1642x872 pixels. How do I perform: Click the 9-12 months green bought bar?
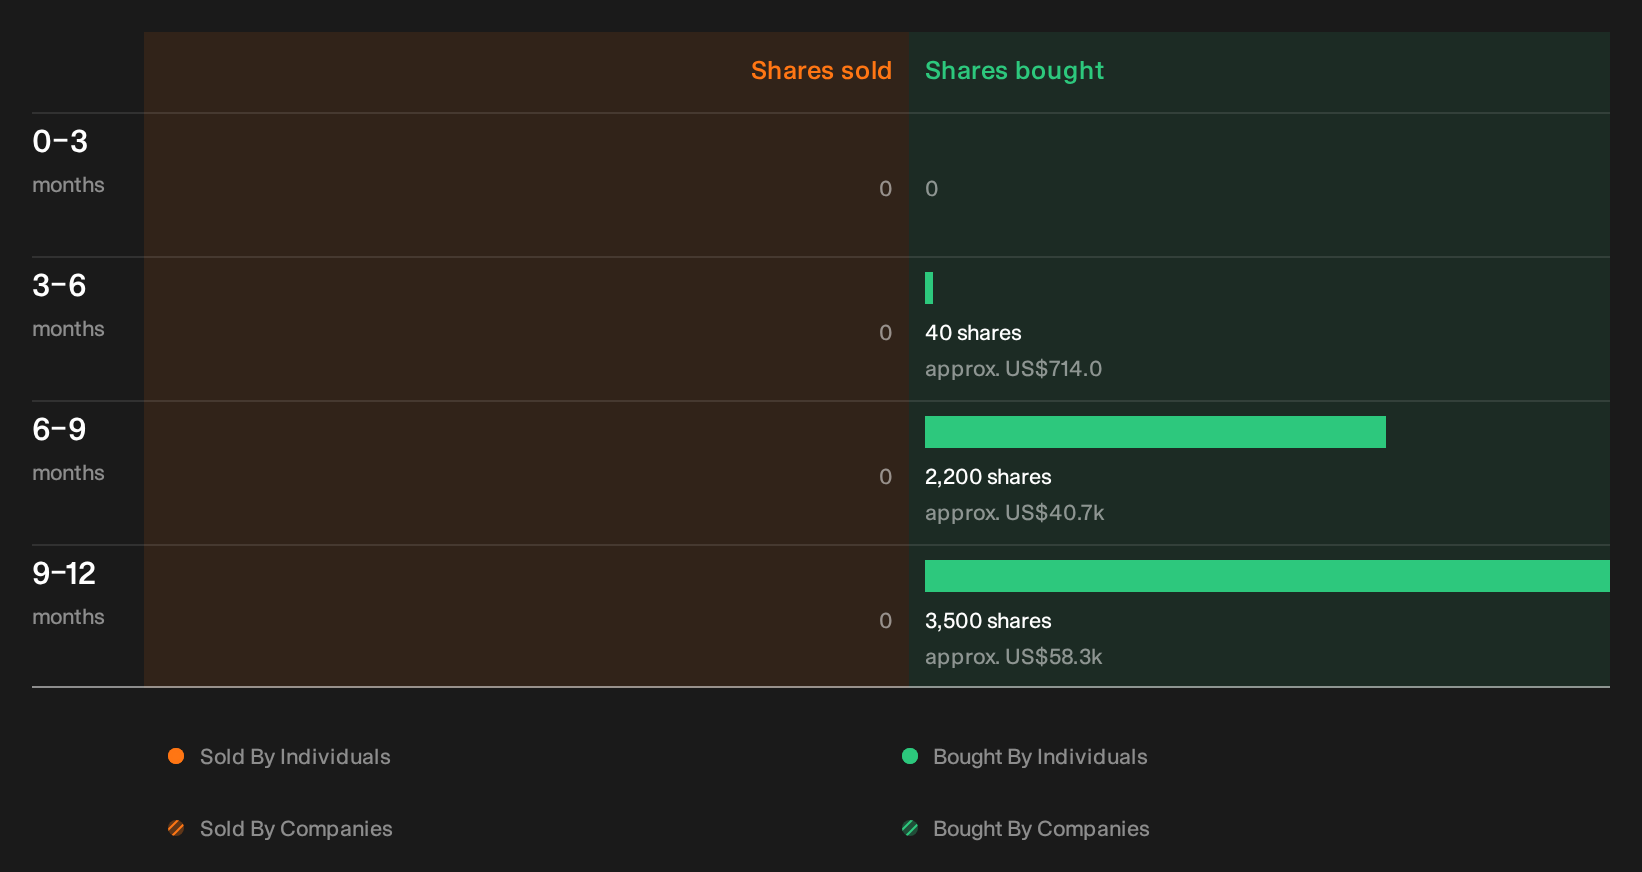[1267, 576]
